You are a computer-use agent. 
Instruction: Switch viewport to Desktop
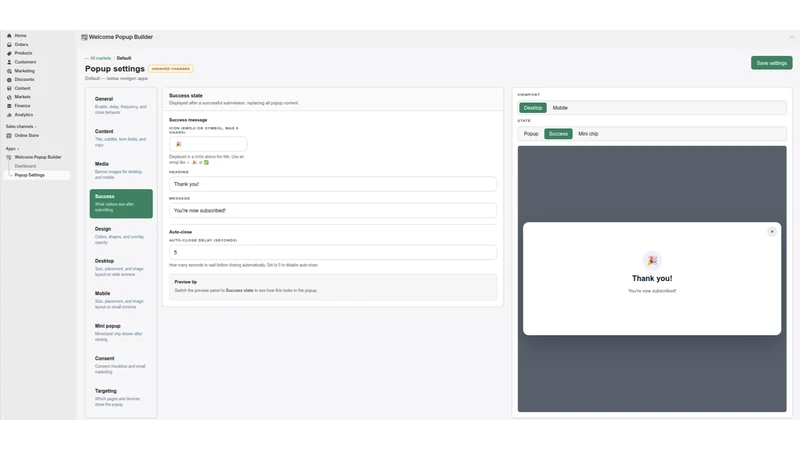(x=533, y=108)
